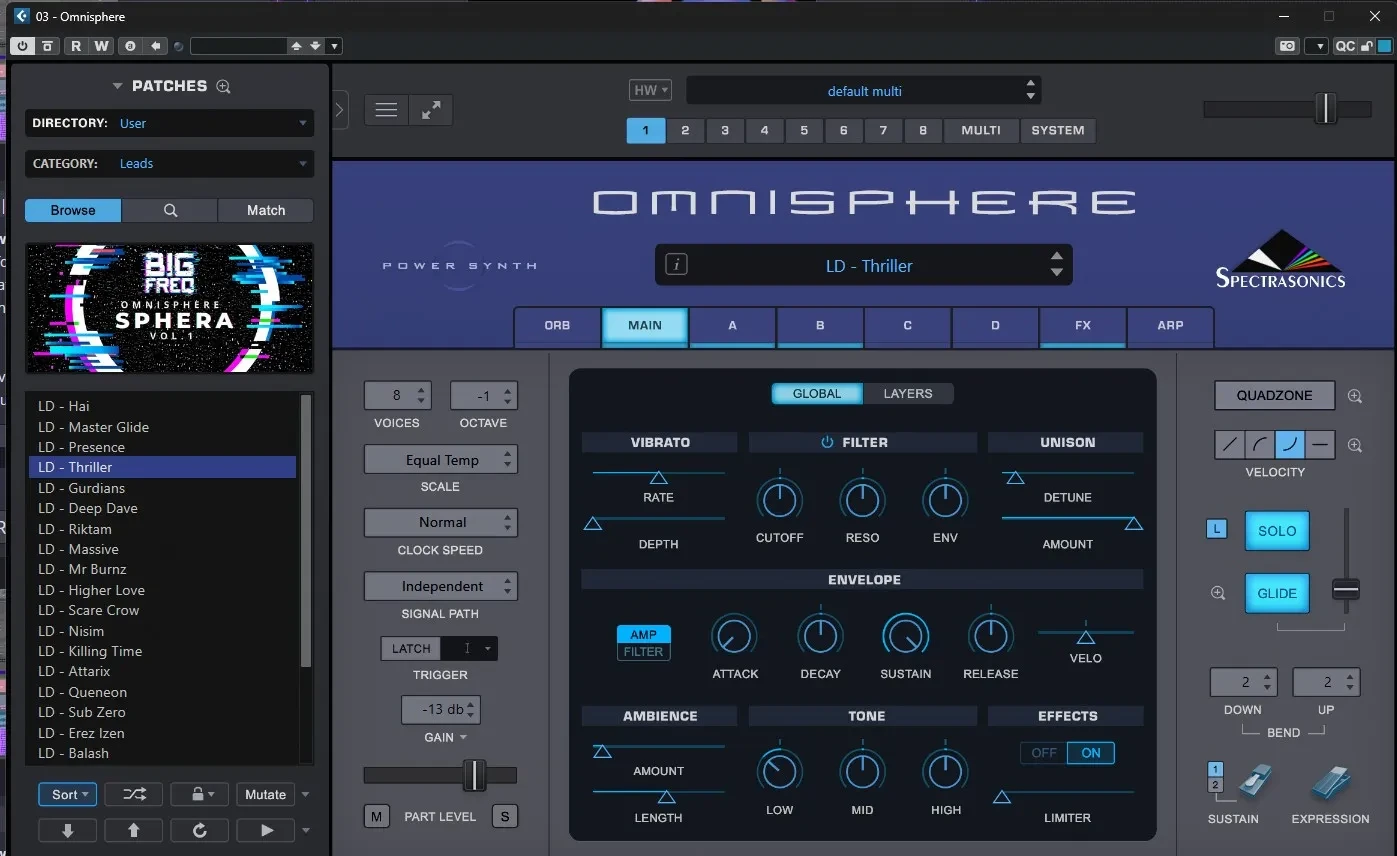Click the unlocked padlock icon beside QC

pyautogui.click(x=1366, y=46)
